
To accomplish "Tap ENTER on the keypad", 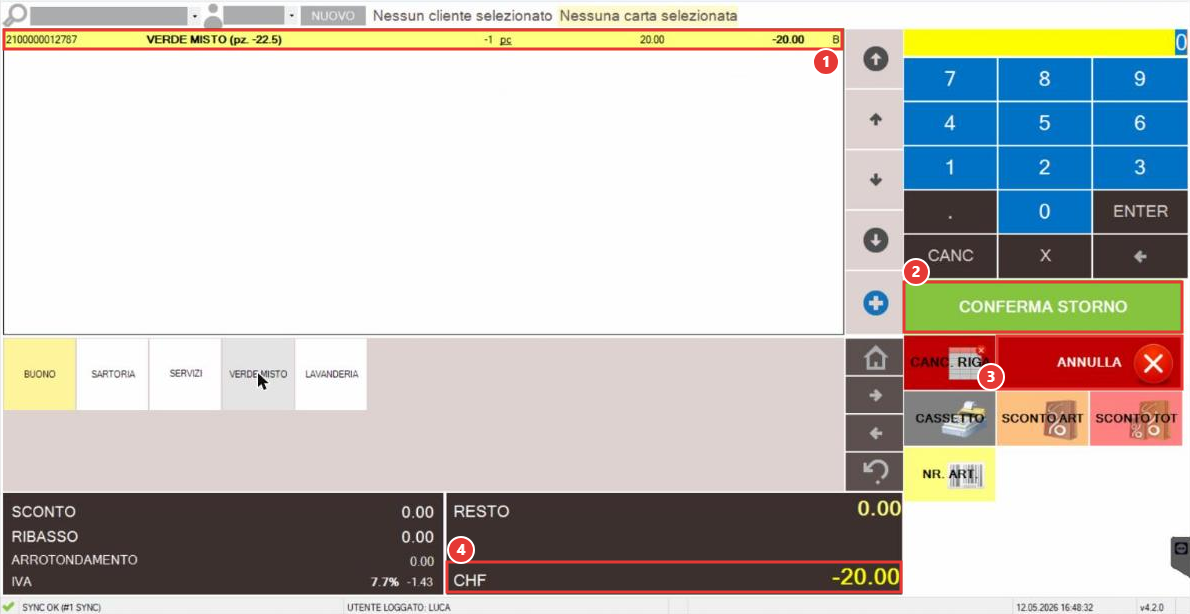I will (1140, 212).
